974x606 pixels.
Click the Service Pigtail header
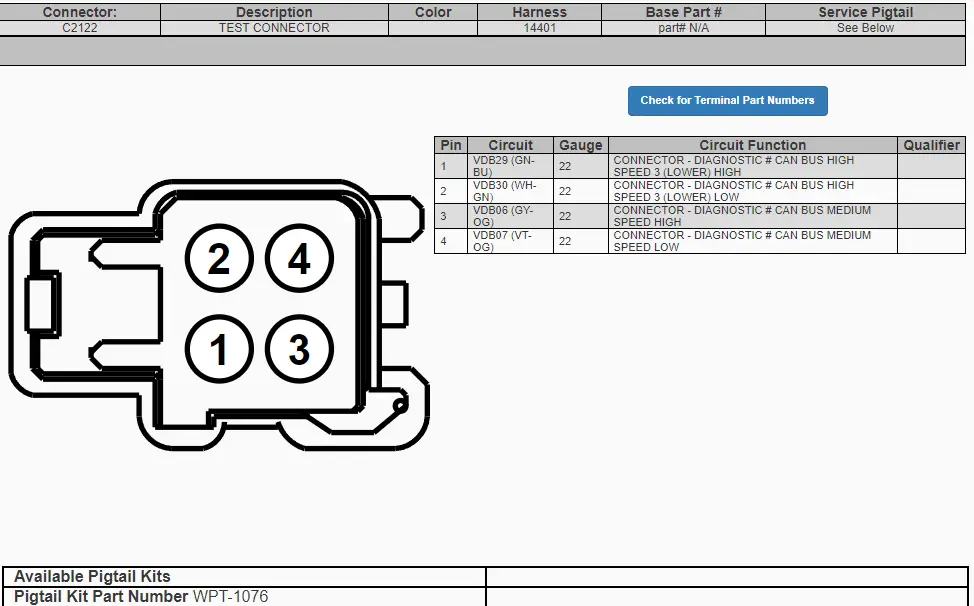tap(865, 12)
